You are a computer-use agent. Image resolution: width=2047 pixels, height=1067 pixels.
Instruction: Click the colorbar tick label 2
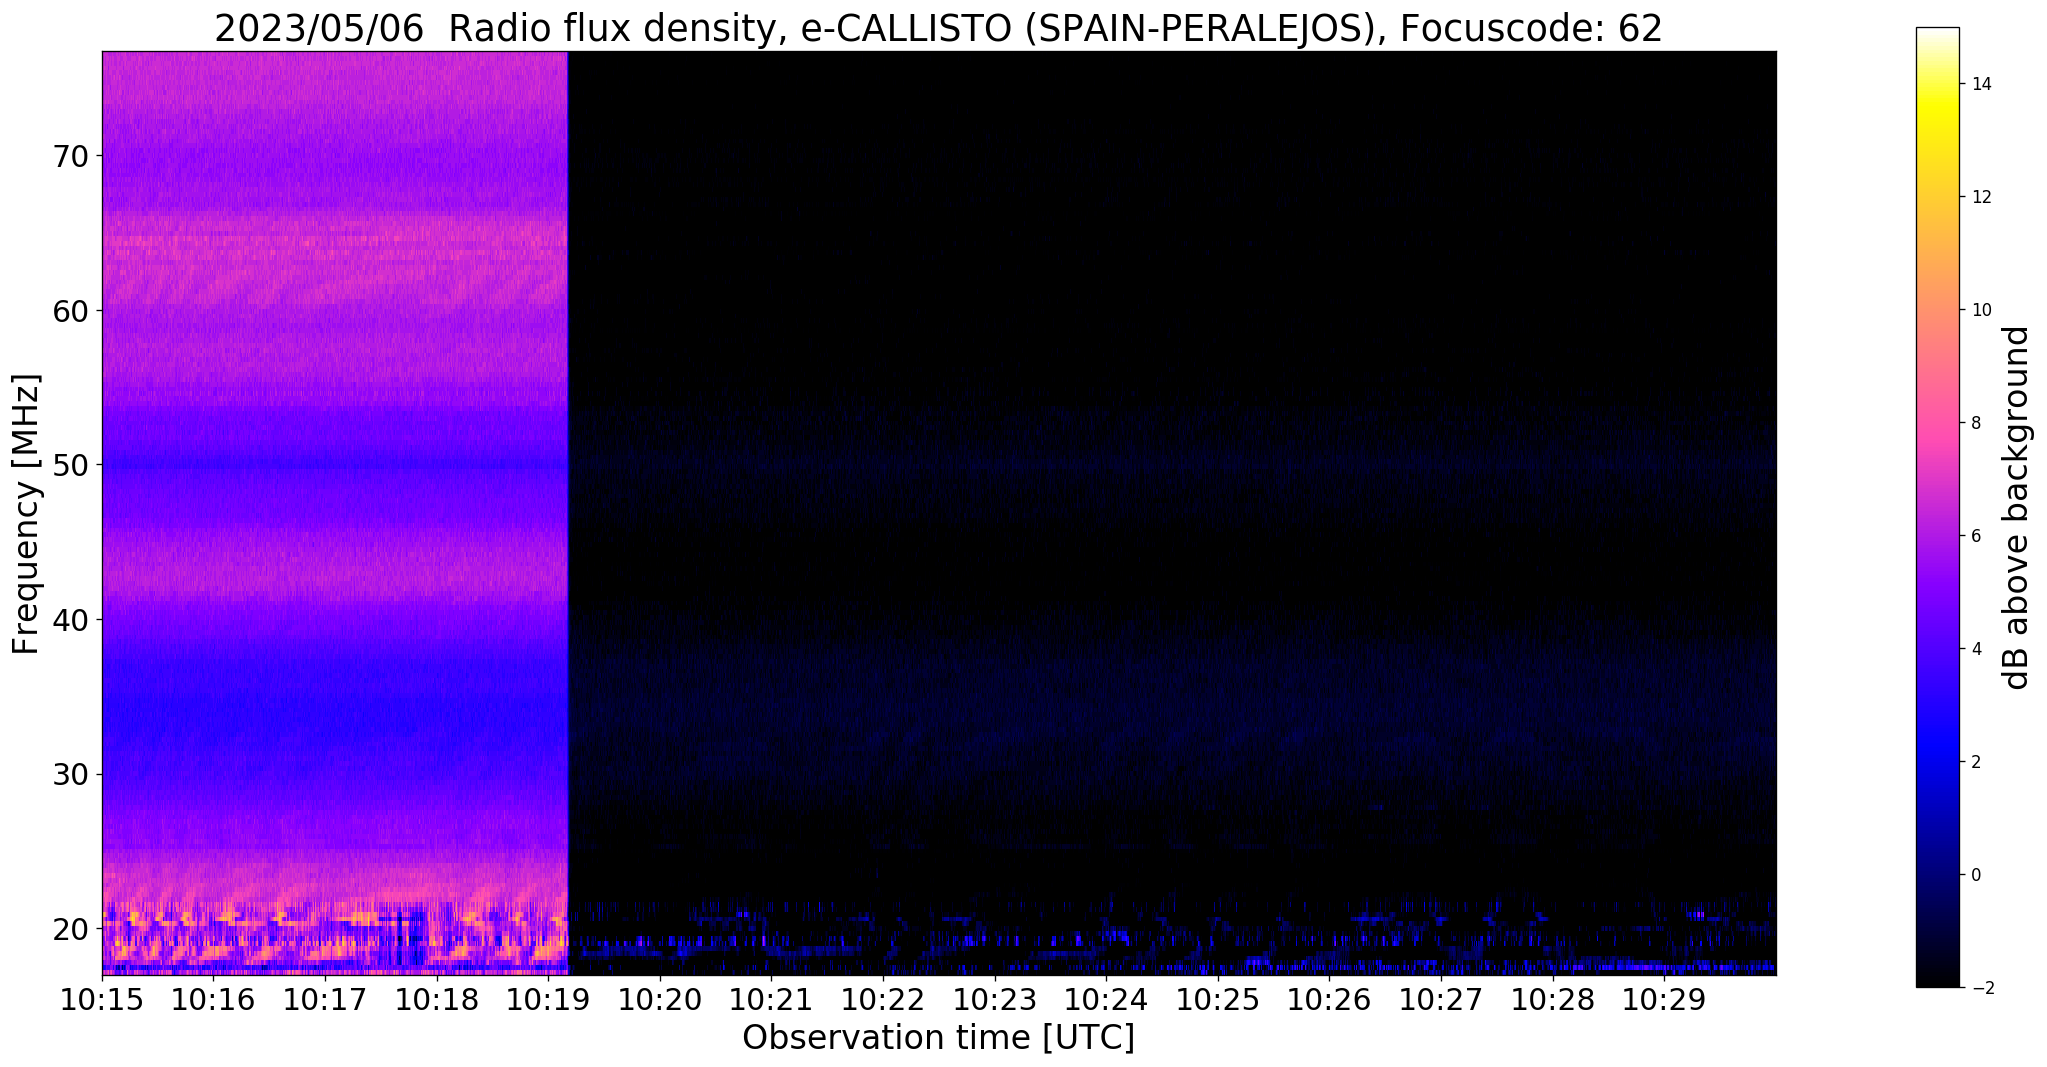coord(1974,762)
